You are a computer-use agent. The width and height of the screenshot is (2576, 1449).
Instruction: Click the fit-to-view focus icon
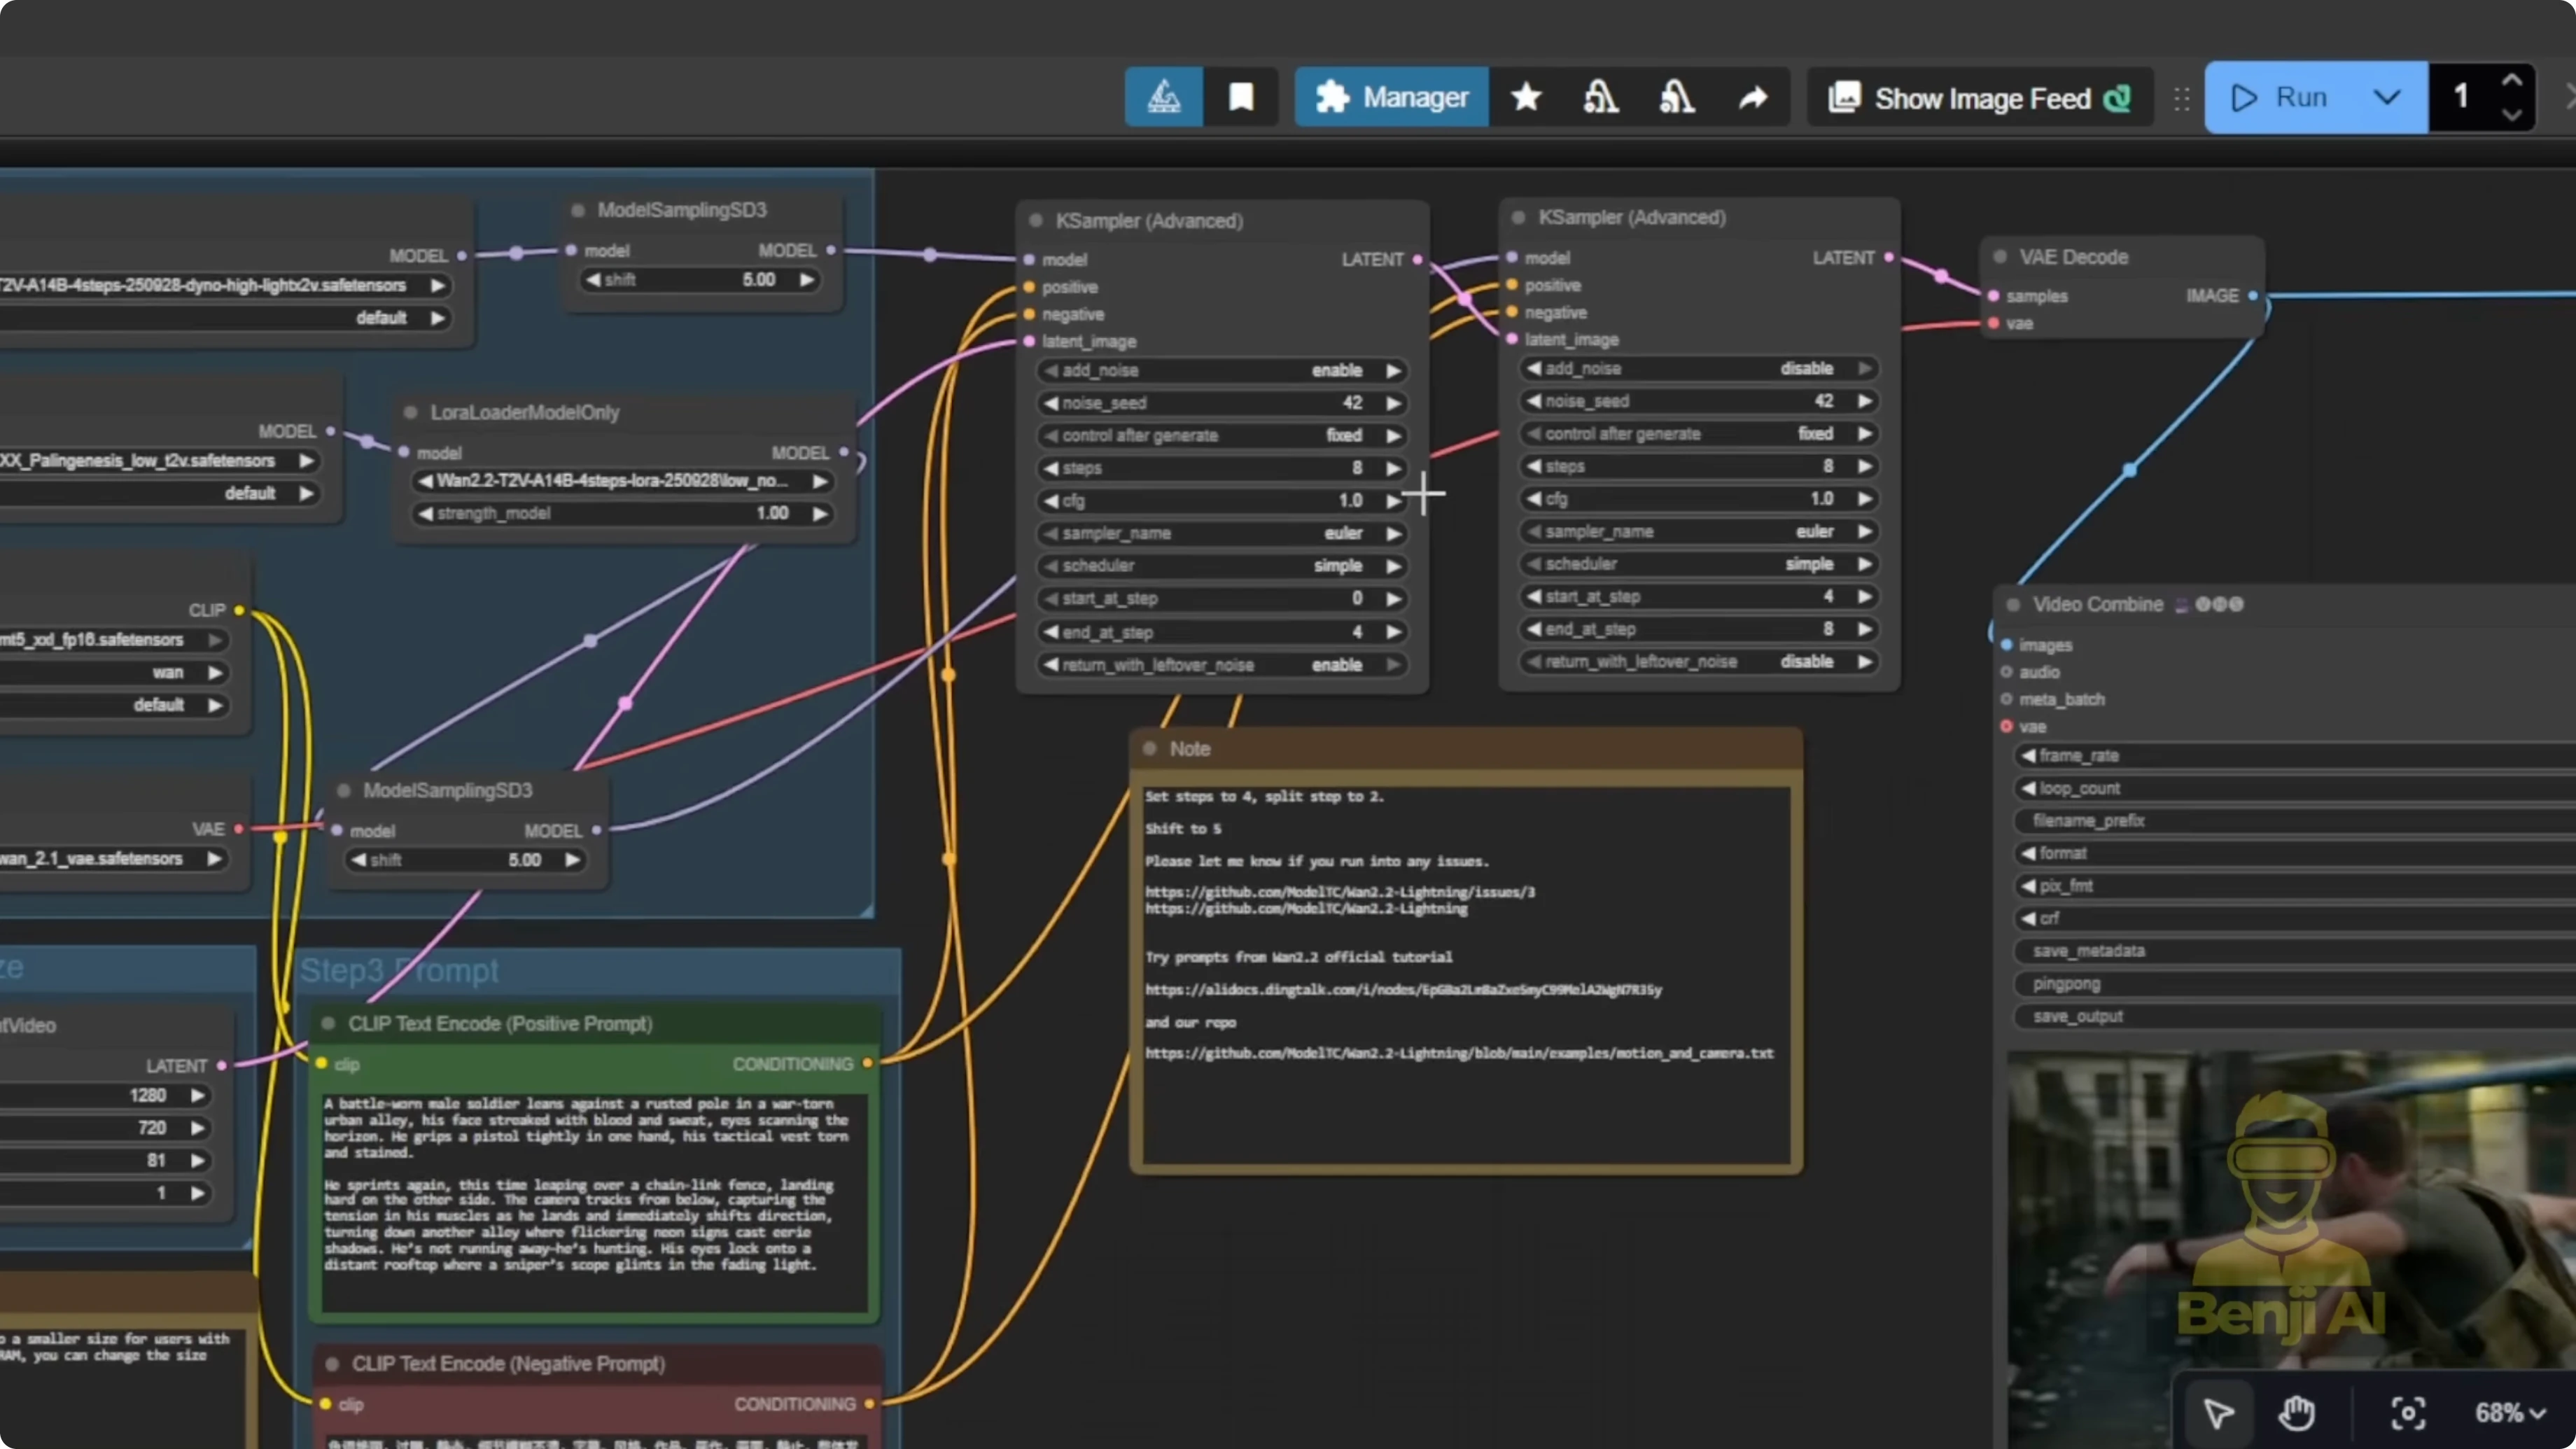click(2408, 1413)
